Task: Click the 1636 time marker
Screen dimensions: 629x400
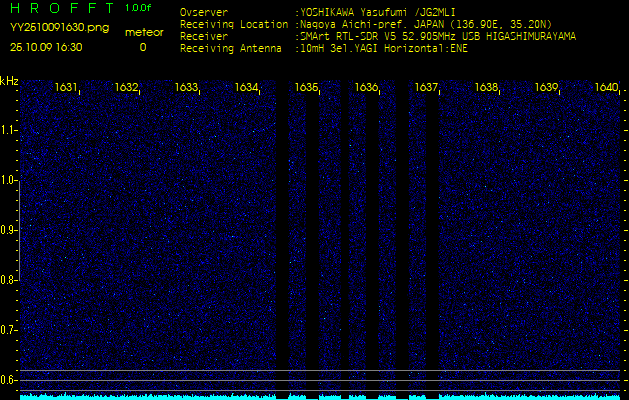Action: point(366,87)
